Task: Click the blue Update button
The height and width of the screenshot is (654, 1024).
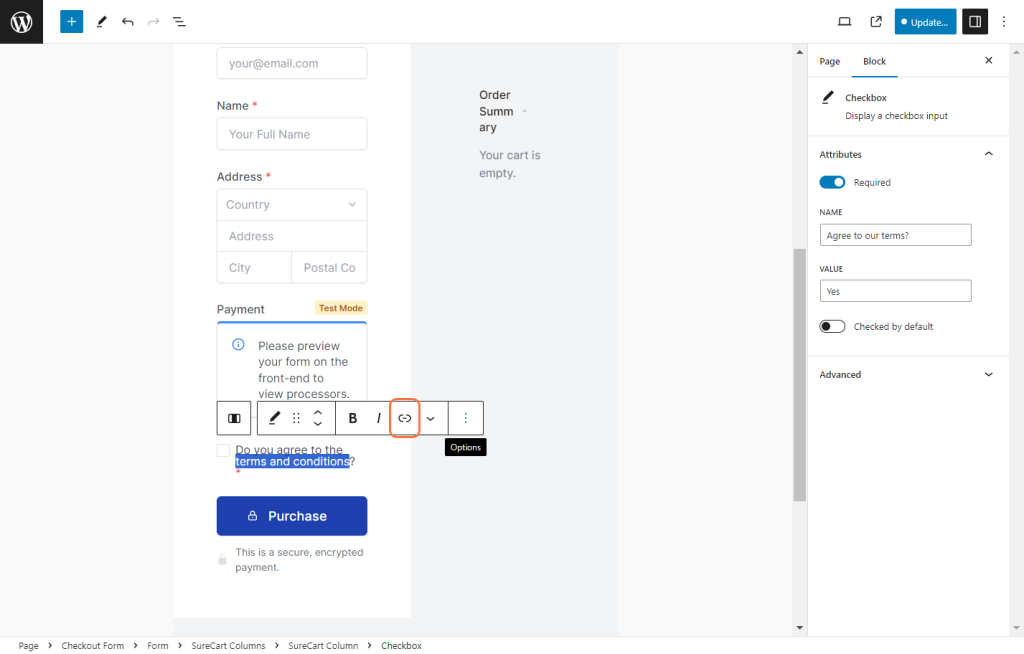Action: (x=925, y=21)
